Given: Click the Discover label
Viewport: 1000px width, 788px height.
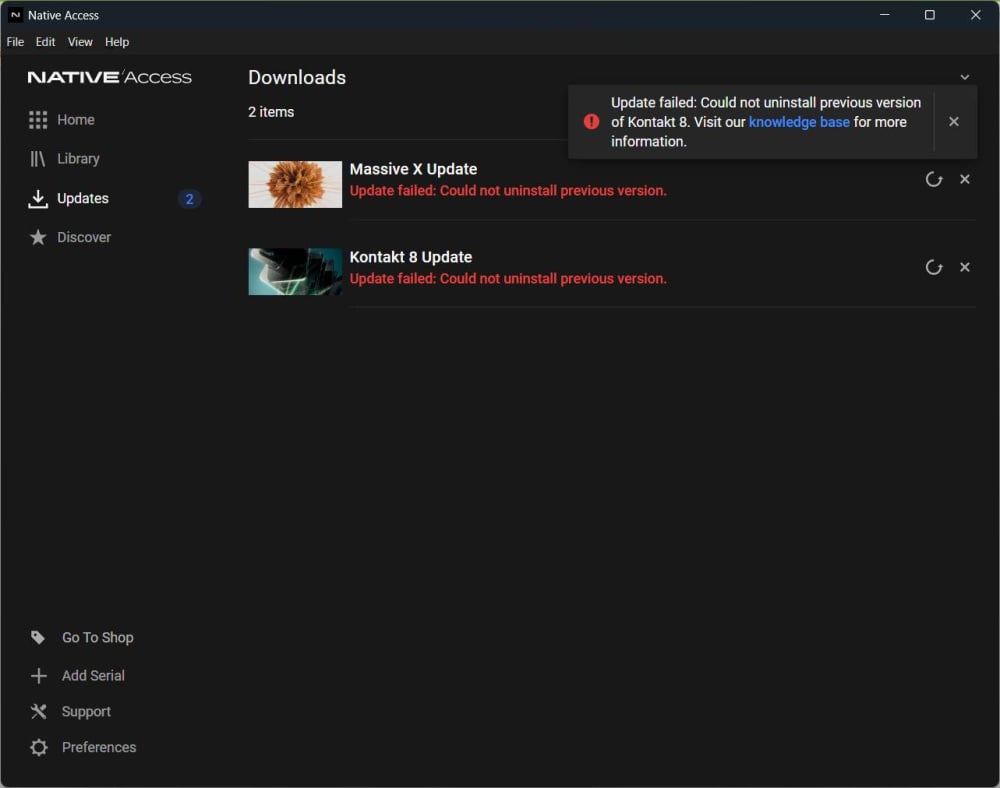Looking at the screenshot, I should tap(84, 237).
